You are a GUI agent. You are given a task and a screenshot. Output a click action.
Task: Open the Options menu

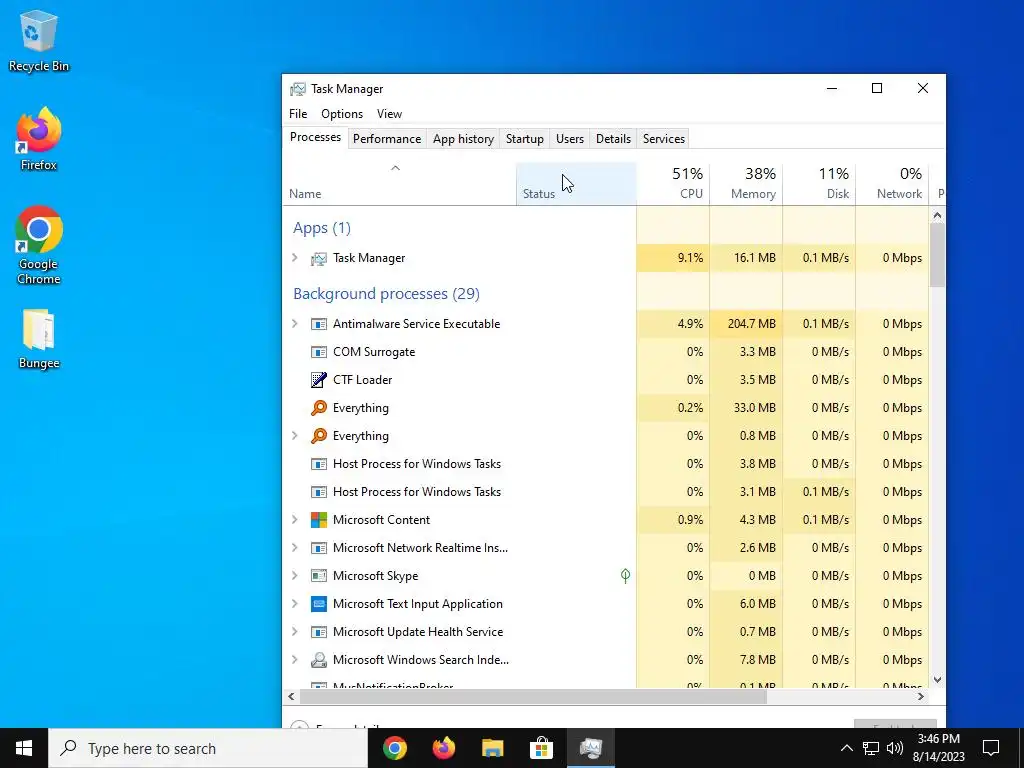click(342, 114)
